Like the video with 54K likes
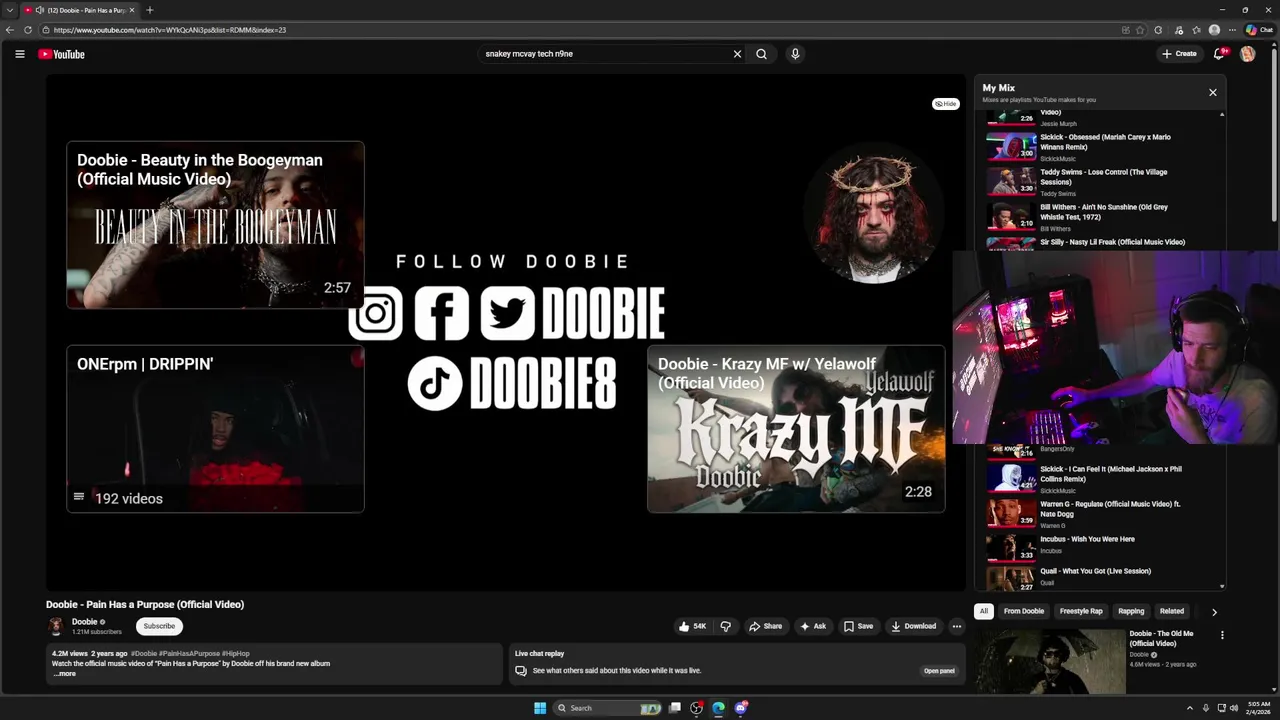1280x720 pixels. [693, 626]
